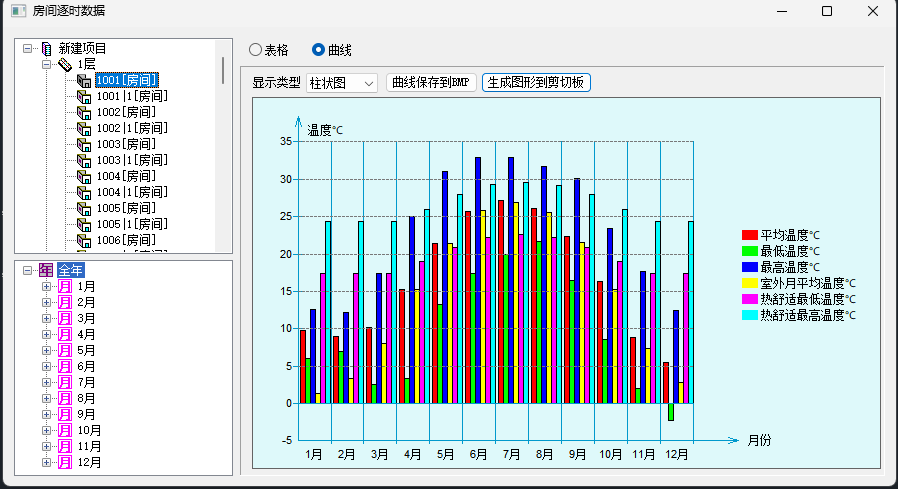This screenshot has height=489, width=898.
Task: Select 12月 in the month tree
Action: click(89, 463)
